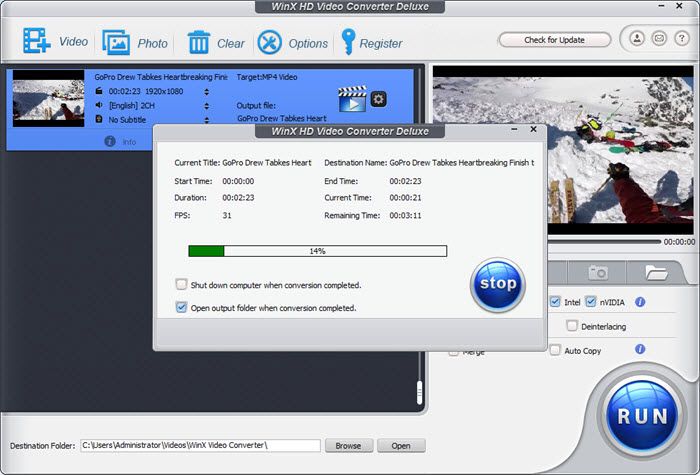This screenshot has height=475, width=700.
Task: Open help with the question mark icon
Action: click(681, 38)
